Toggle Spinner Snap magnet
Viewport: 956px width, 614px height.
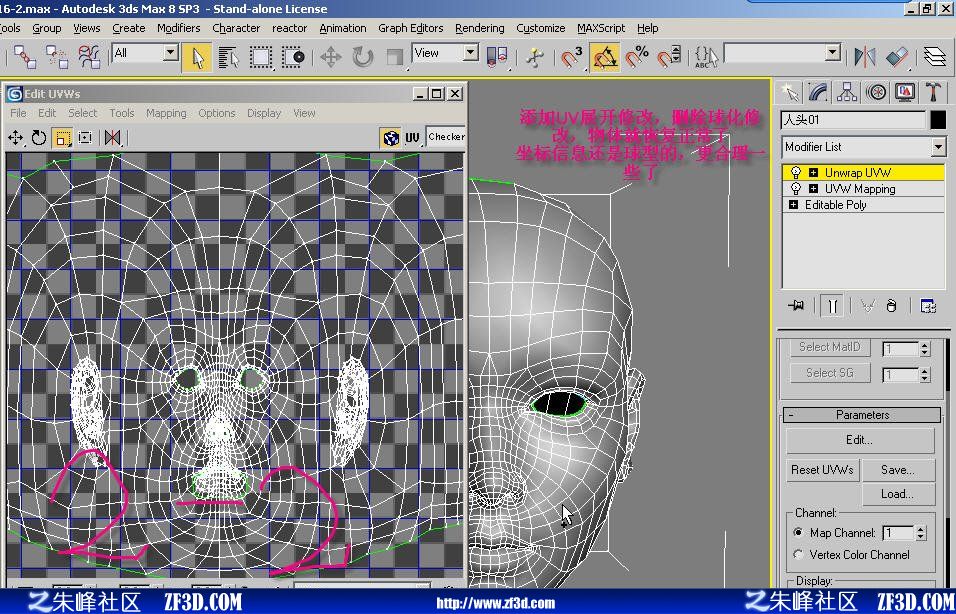click(669, 58)
